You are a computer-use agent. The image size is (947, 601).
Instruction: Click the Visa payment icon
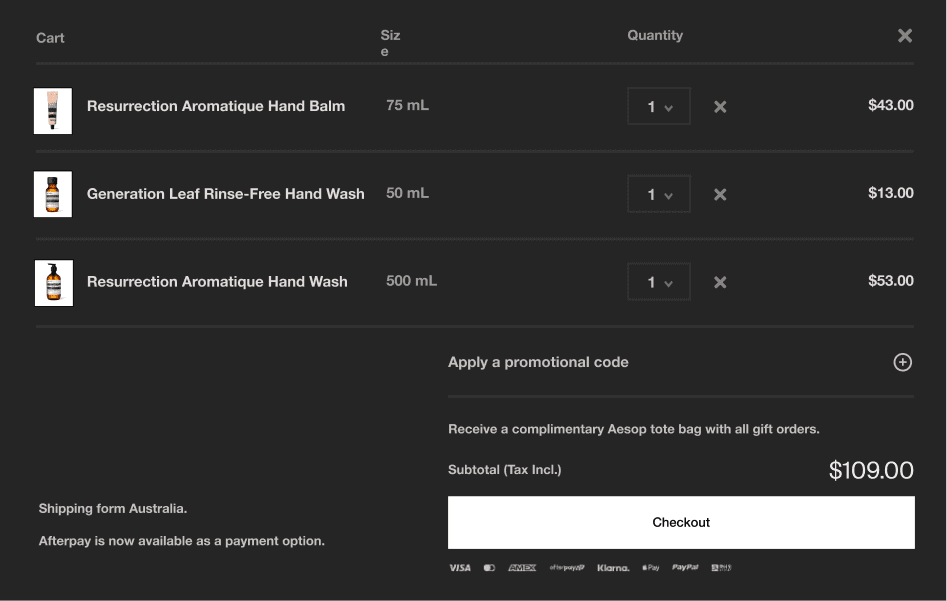click(460, 568)
